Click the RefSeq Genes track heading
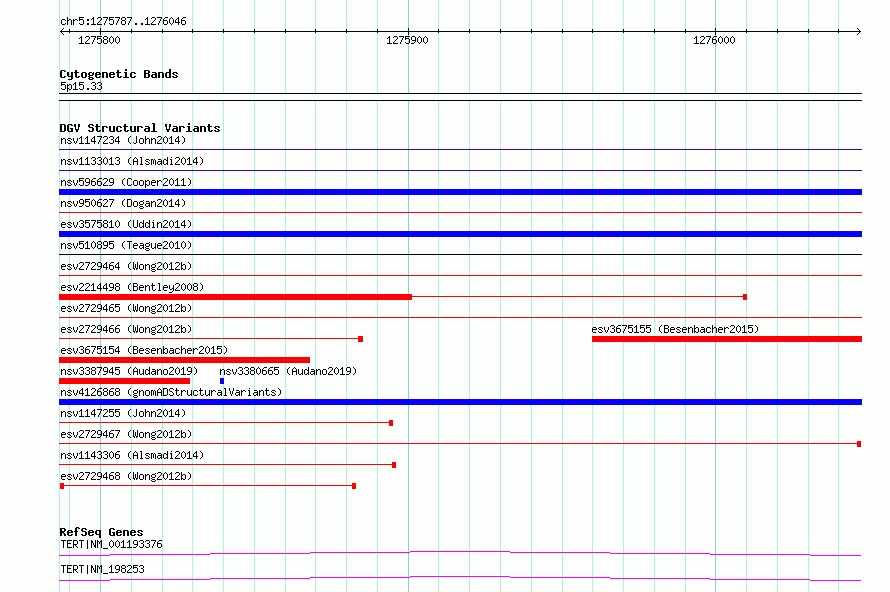 (x=101, y=532)
